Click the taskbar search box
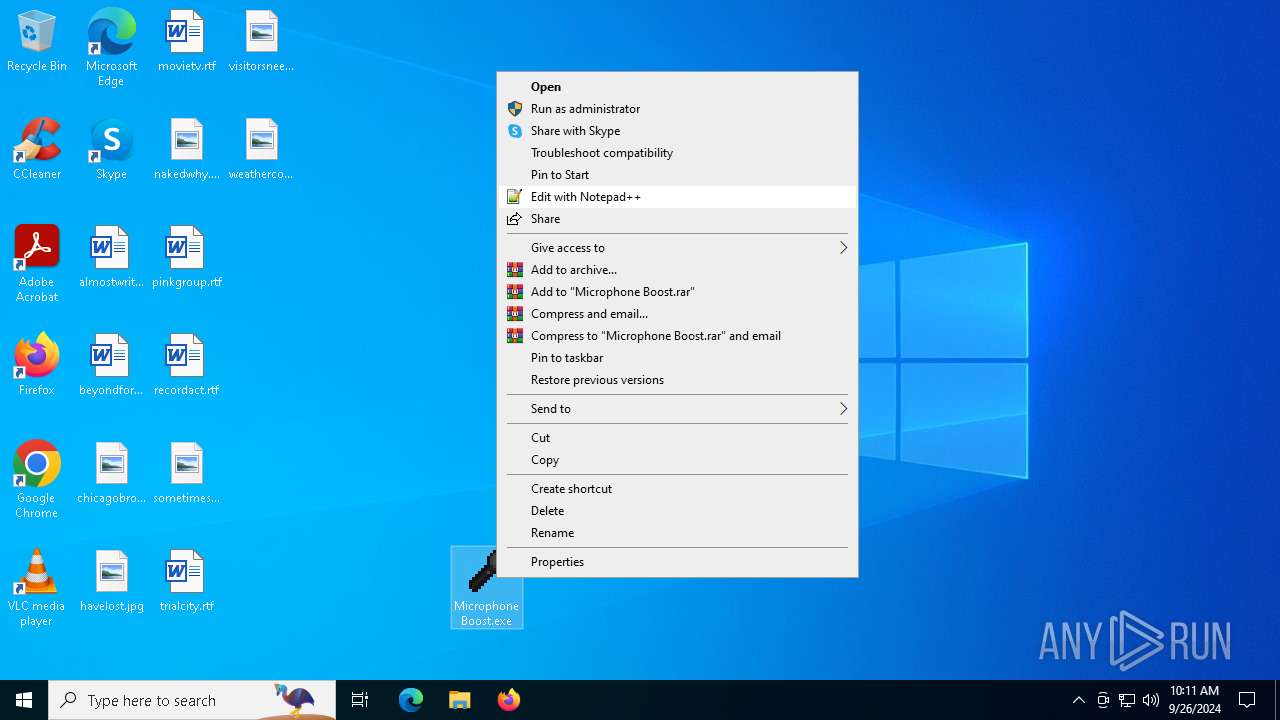Image resolution: width=1280 pixels, height=720 pixels. point(192,700)
